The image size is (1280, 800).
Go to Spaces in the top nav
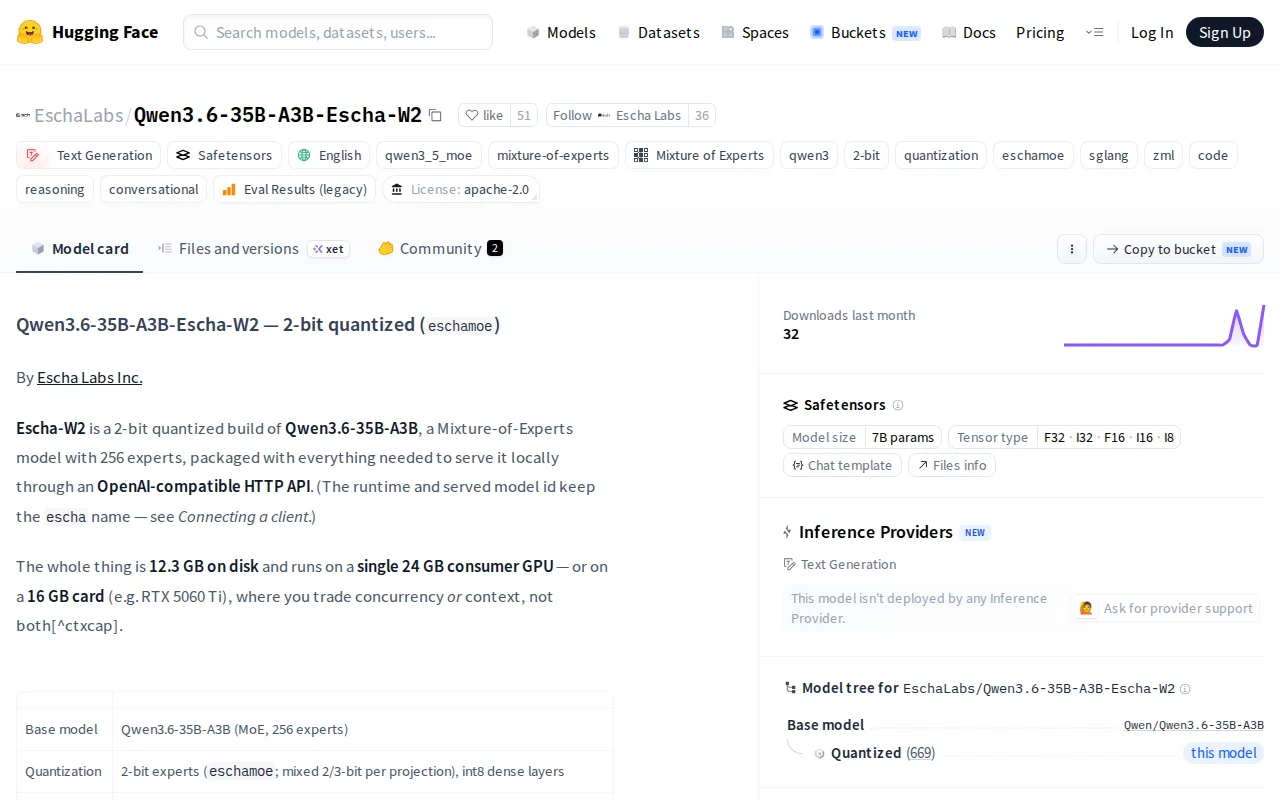[x=755, y=32]
